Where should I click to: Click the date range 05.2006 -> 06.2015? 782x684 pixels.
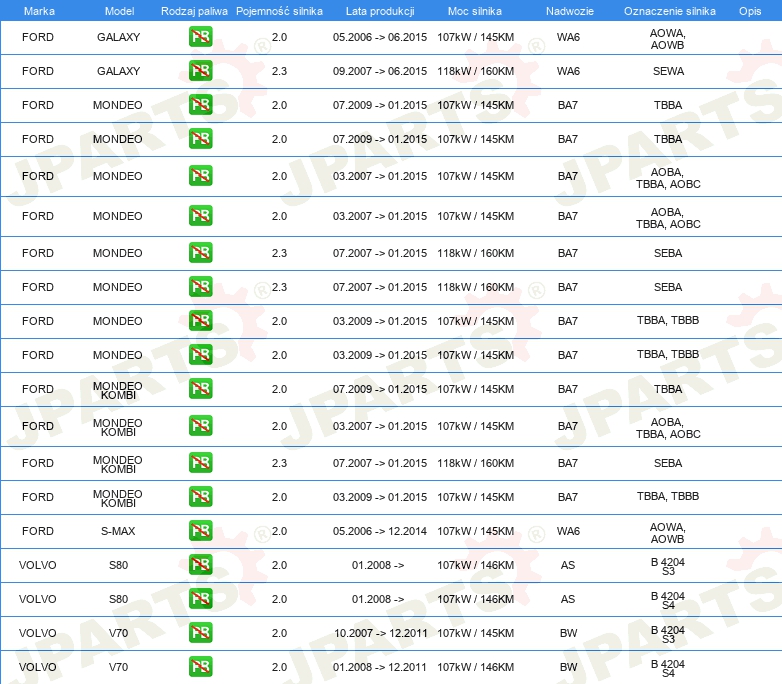380,37
